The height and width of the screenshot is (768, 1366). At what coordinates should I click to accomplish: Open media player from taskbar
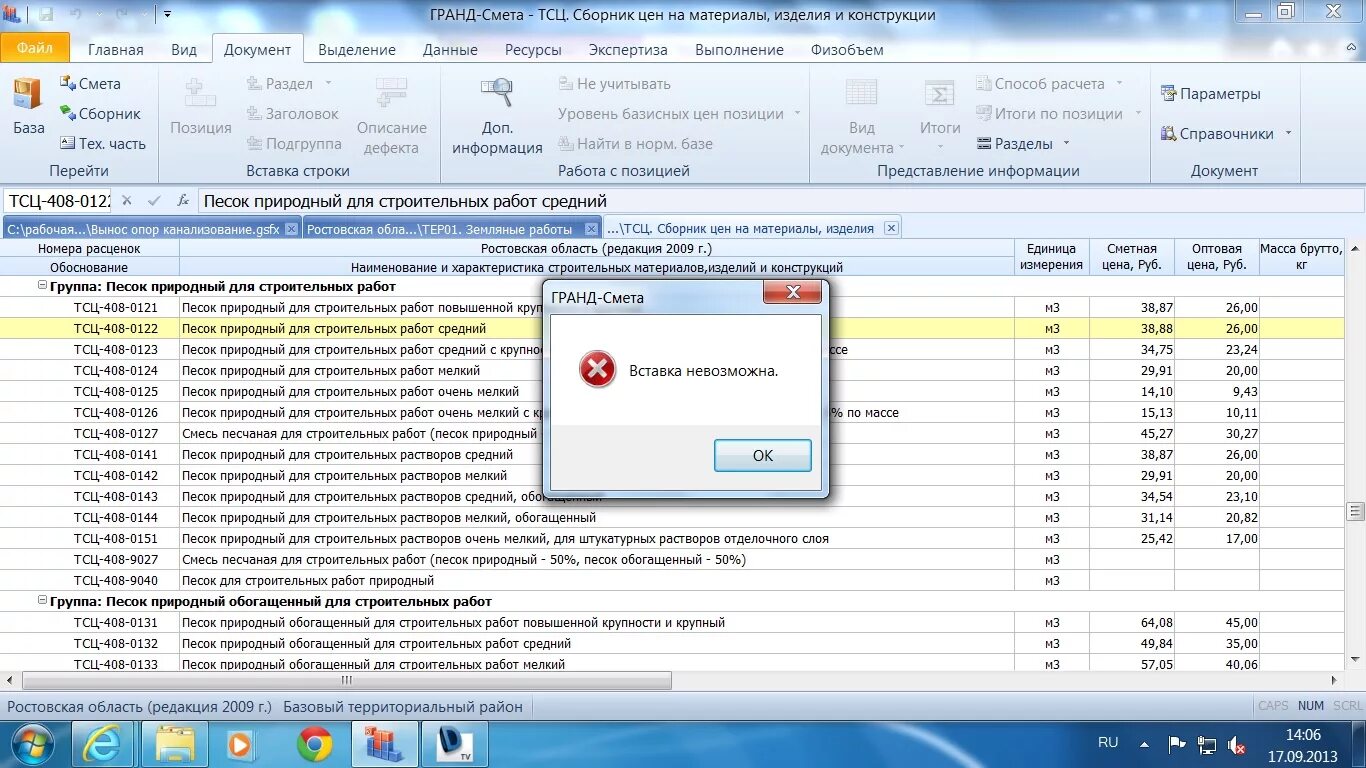click(240, 744)
